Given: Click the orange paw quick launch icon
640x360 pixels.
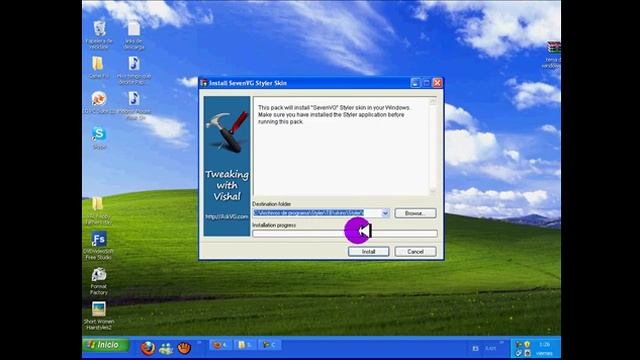Looking at the screenshot, I should tap(184, 348).
